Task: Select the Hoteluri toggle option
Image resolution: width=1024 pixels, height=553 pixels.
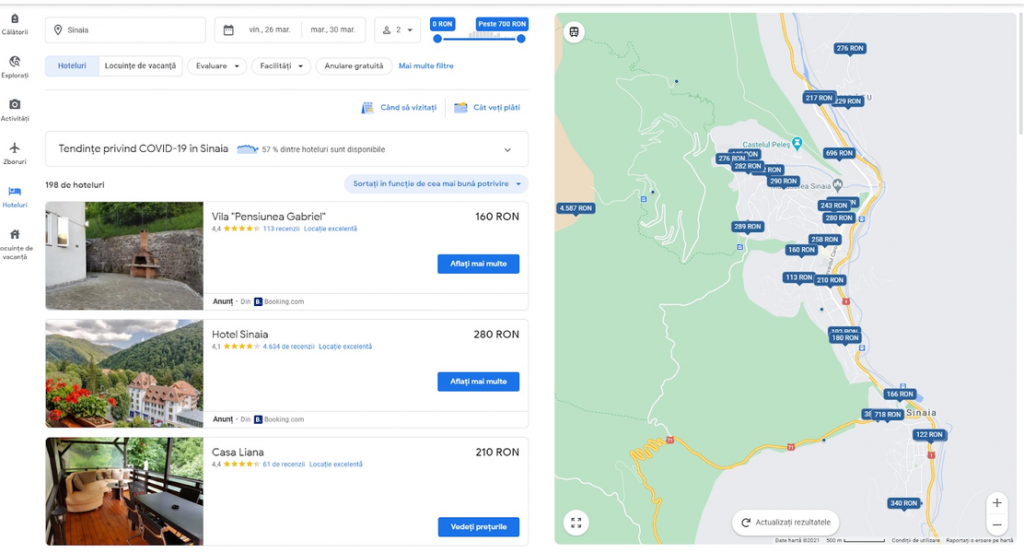Action: click(x=72, y=66)
